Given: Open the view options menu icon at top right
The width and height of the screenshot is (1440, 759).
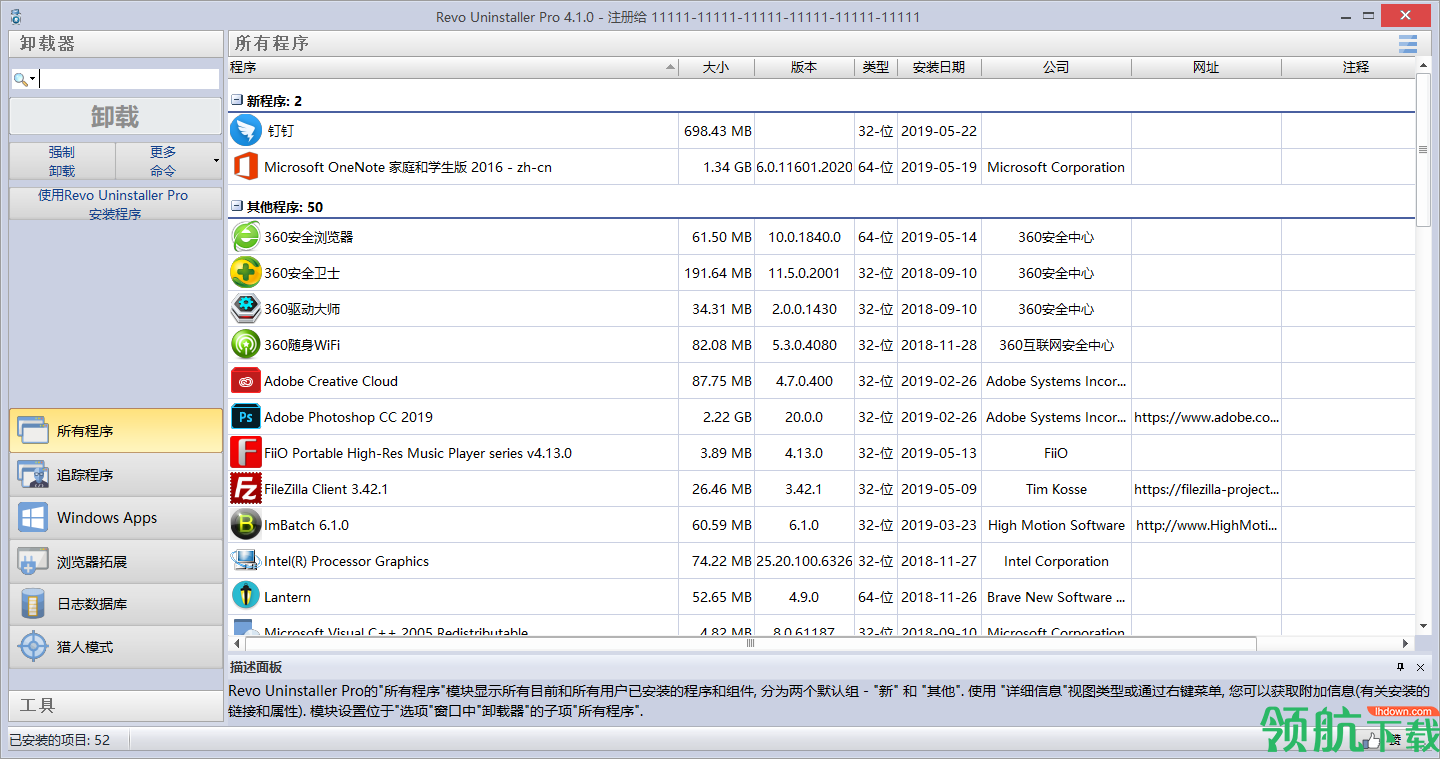Looking at the screenshot, I should [1408, 43].
